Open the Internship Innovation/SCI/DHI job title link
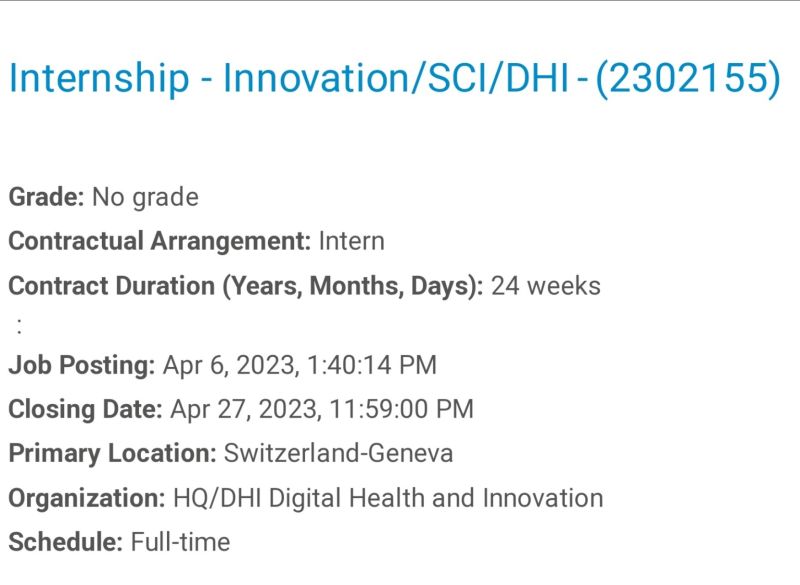 (395, 78)
